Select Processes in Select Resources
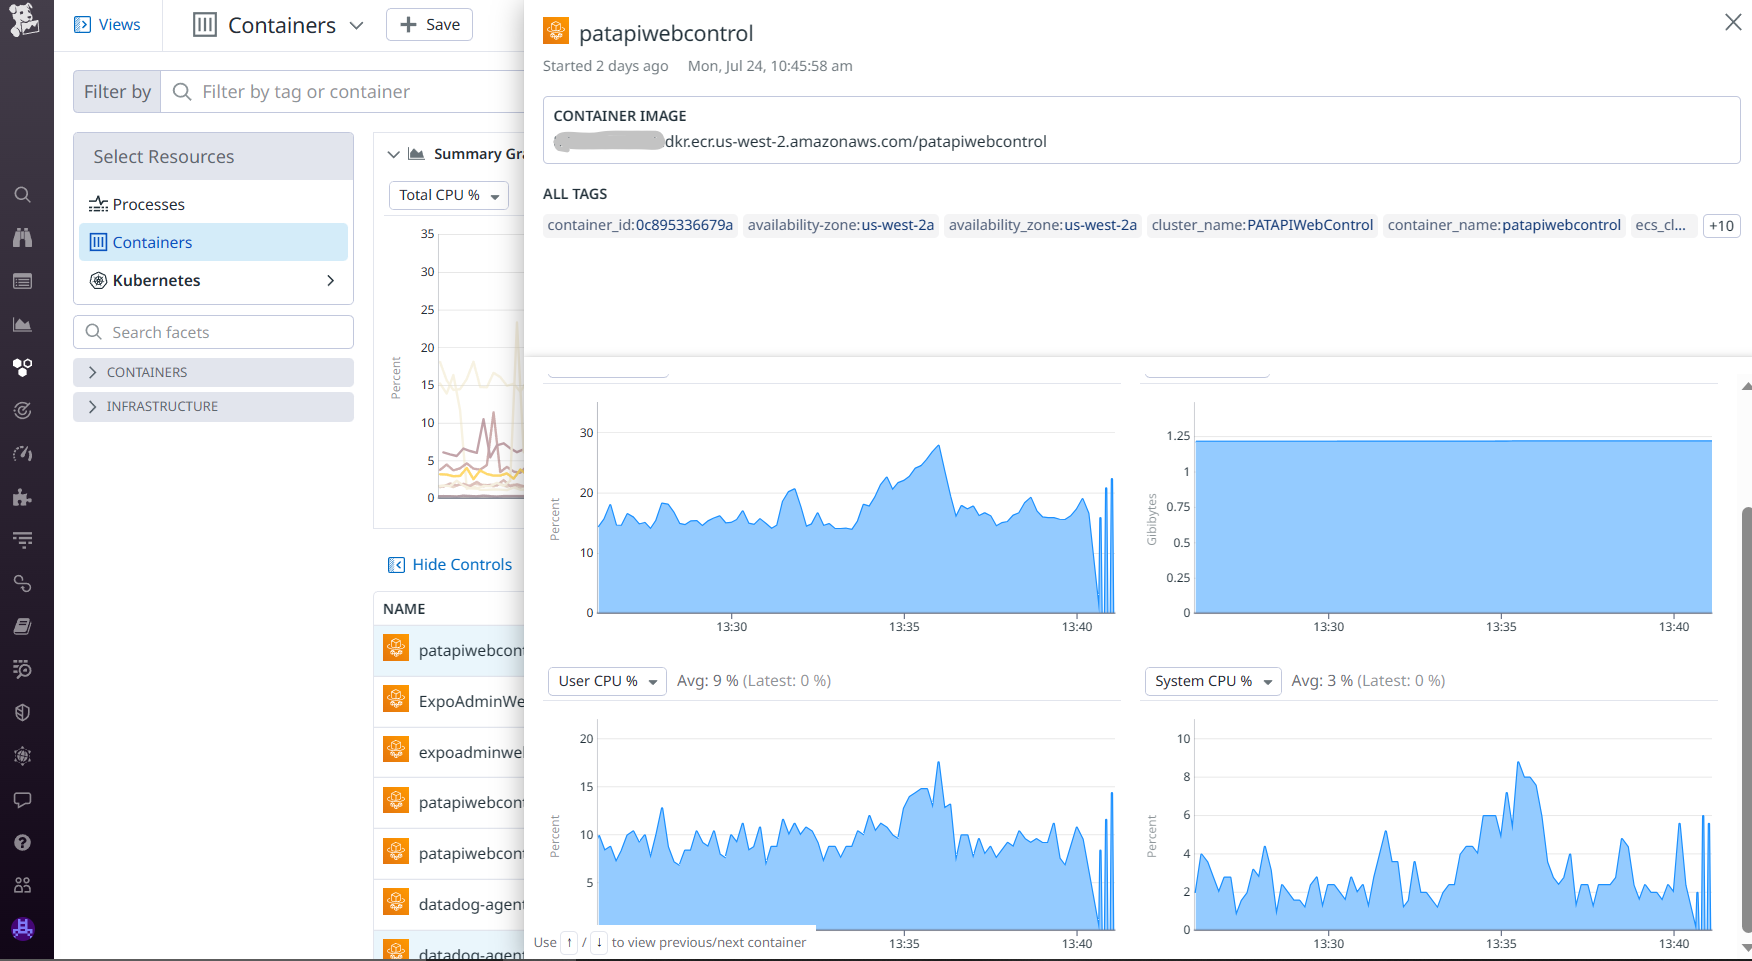 [x=148, y=205]
